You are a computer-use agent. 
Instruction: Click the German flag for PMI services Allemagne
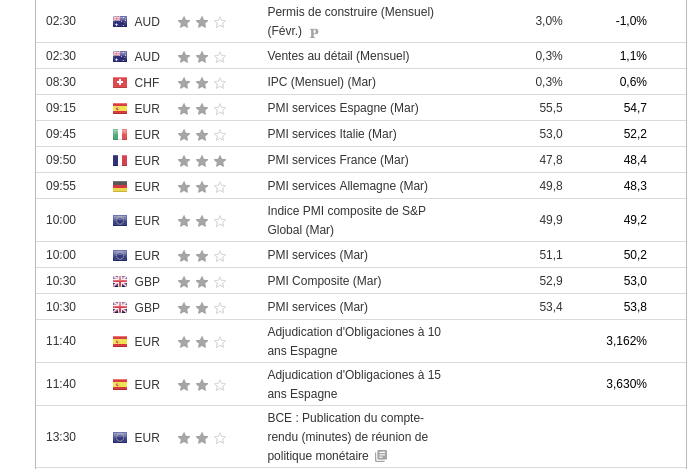(x=120, y=186)
